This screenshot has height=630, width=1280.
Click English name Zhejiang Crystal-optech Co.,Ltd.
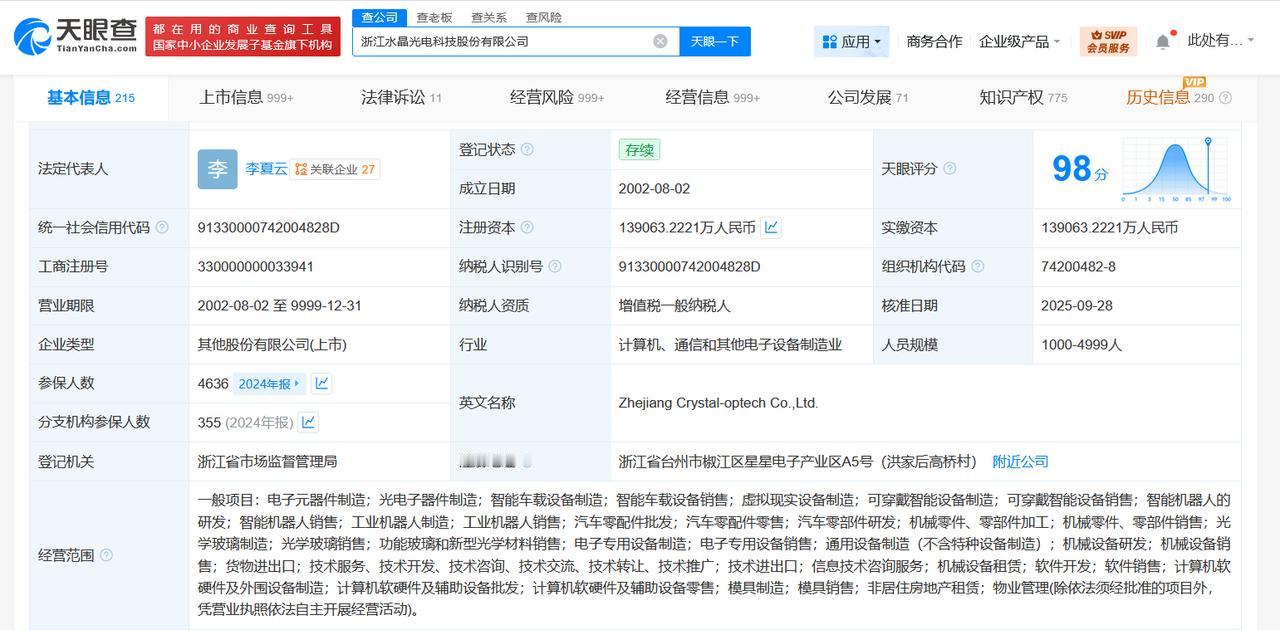point(718,403)
